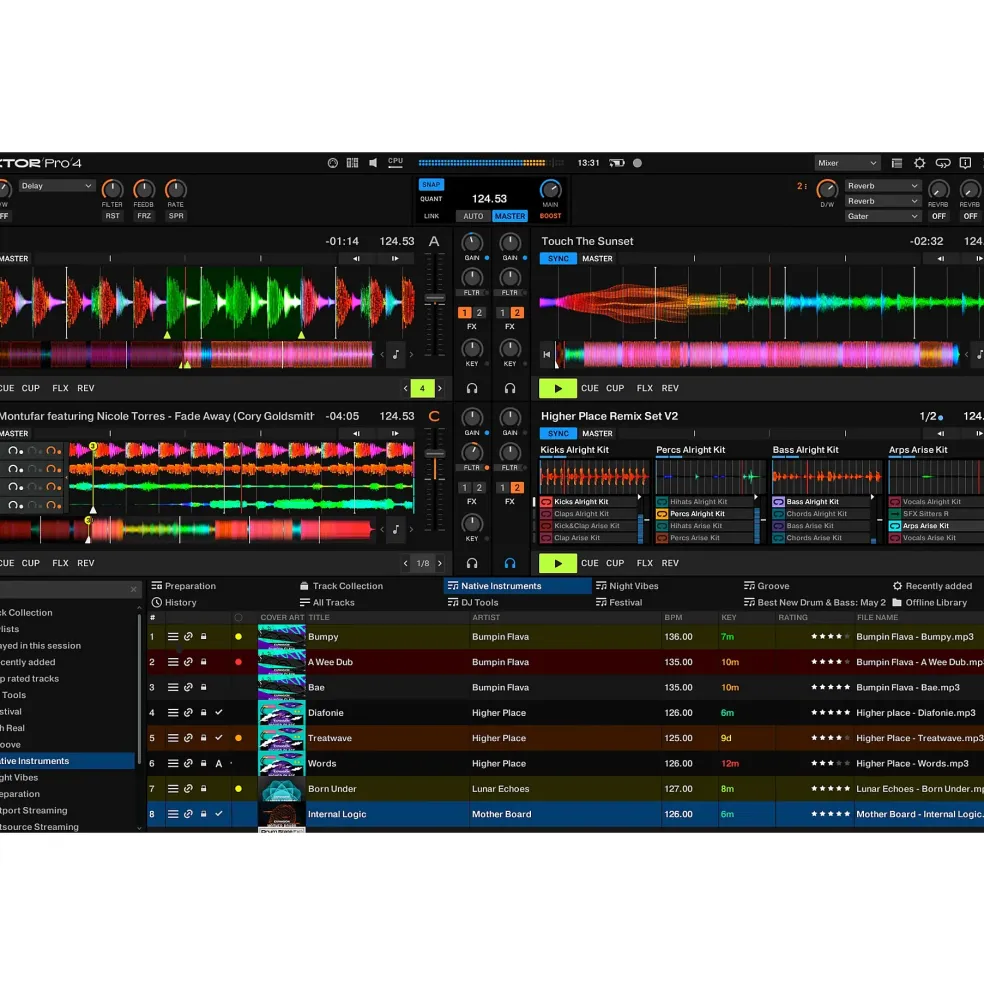Click Deck C beat jump forward arrow
This screenshot has height=985, width=984.
click(x=395, y=433)
